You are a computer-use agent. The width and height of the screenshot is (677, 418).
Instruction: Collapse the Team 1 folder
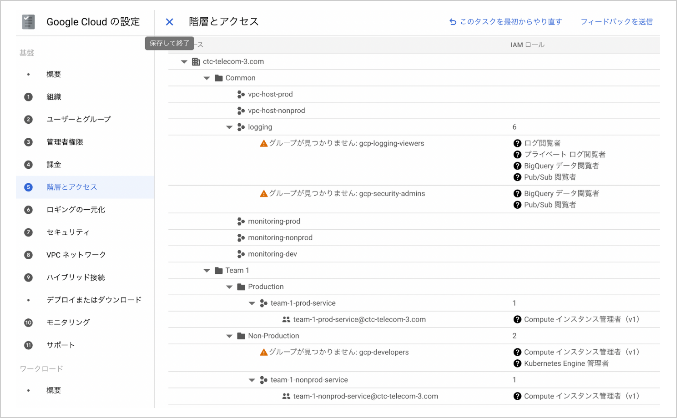pos(207,271)
